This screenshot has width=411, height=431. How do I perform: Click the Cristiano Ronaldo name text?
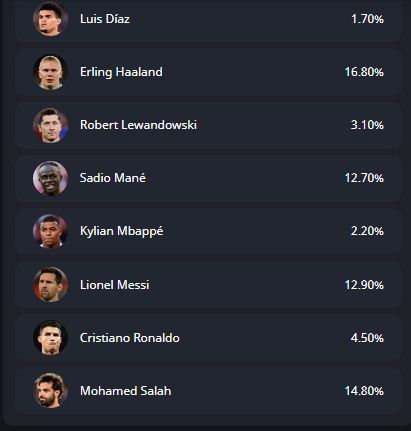click(130, 338)
